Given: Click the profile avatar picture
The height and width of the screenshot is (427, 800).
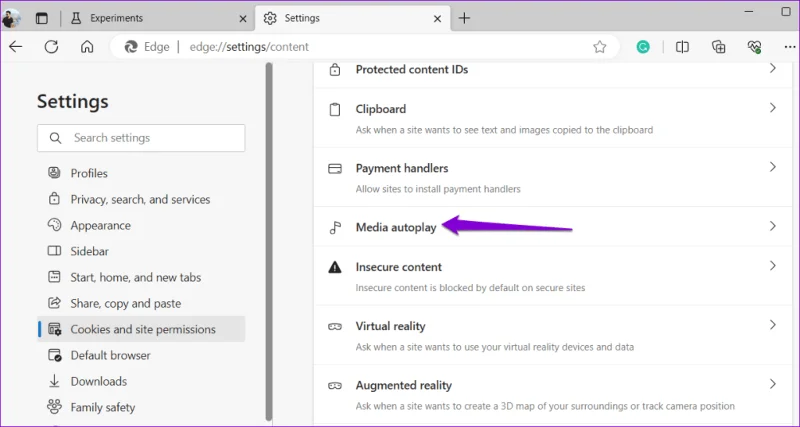Looking at the screenshot, I should tap(11, 18).
